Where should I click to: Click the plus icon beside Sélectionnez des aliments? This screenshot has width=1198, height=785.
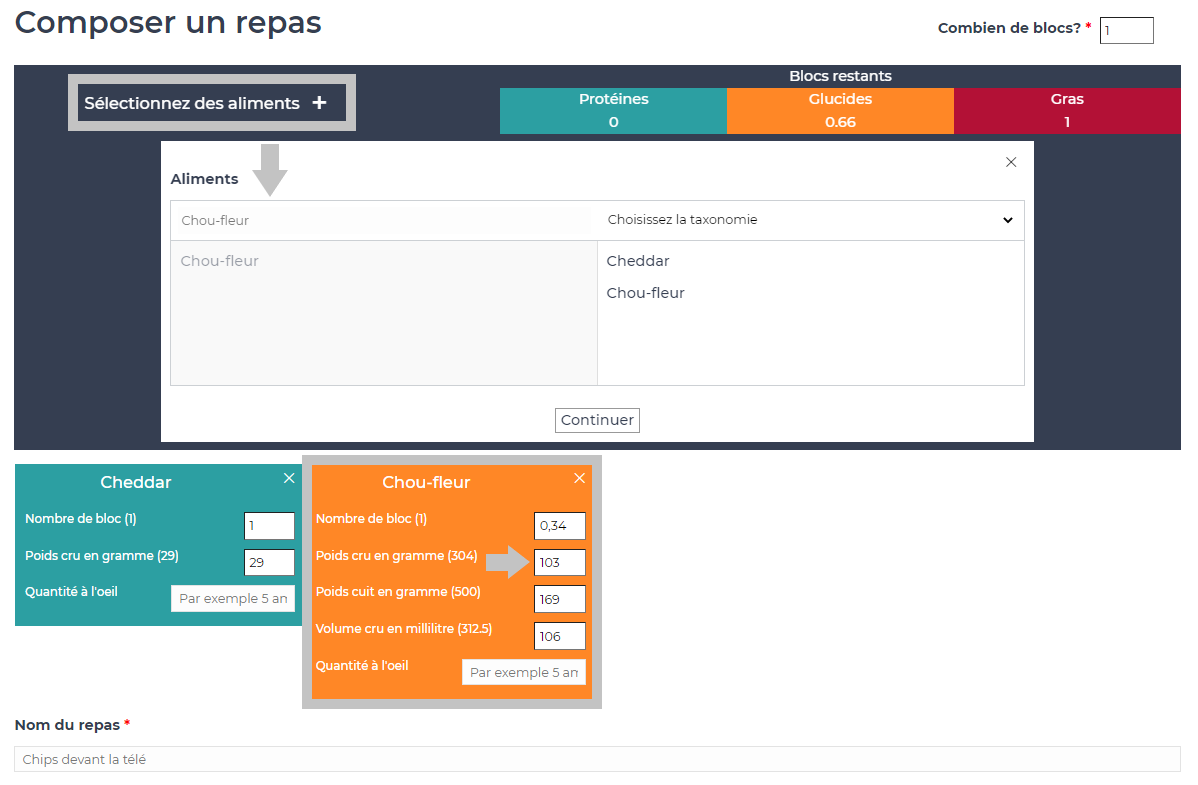point(319,103)
